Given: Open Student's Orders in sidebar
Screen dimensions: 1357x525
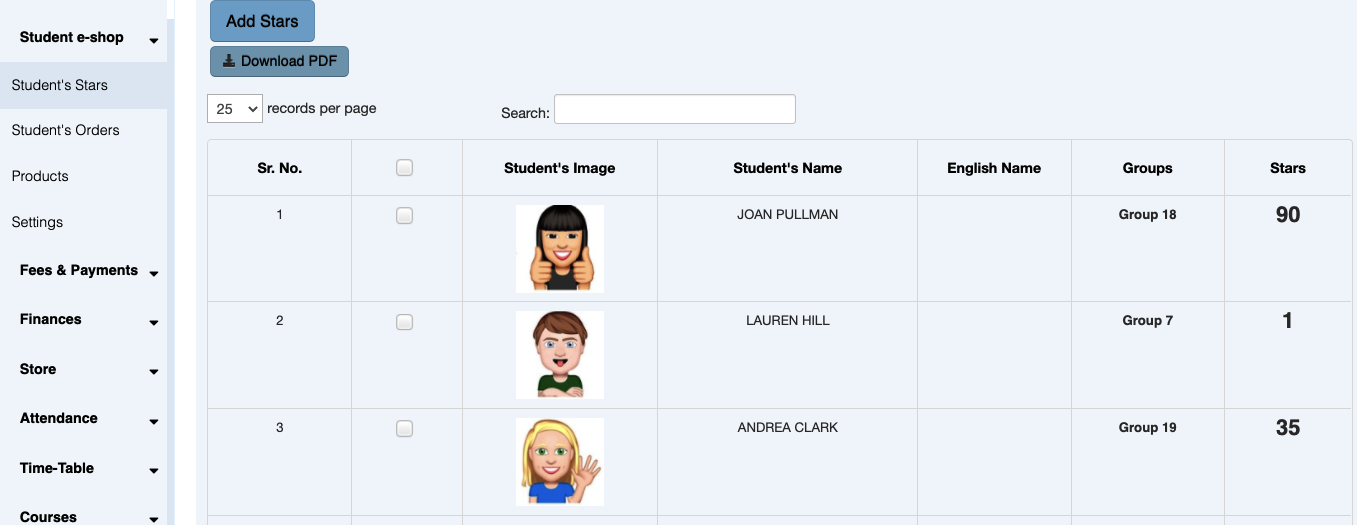Looking at the screenshot, I should 66,130.
